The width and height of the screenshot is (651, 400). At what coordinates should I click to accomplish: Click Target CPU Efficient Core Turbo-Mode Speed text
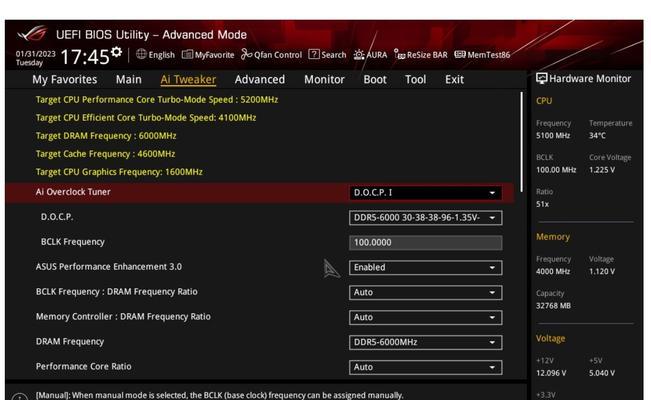click(146, 118)
